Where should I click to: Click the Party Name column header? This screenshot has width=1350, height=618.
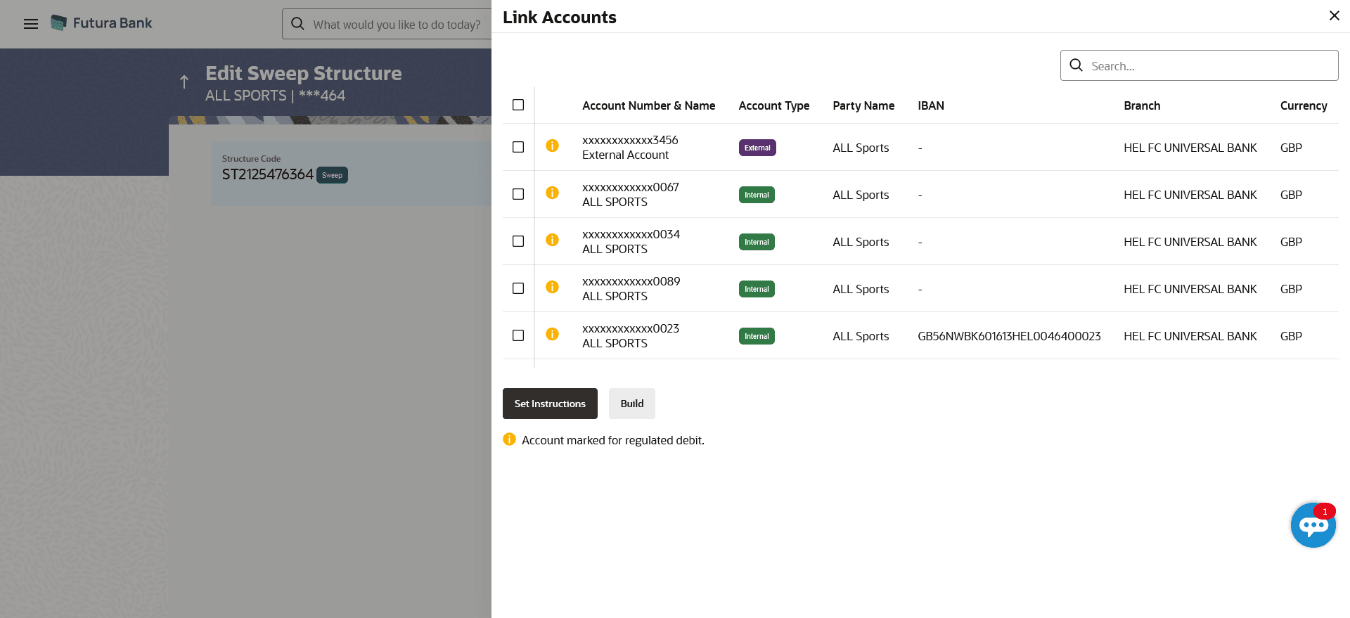tap(864, 105)
